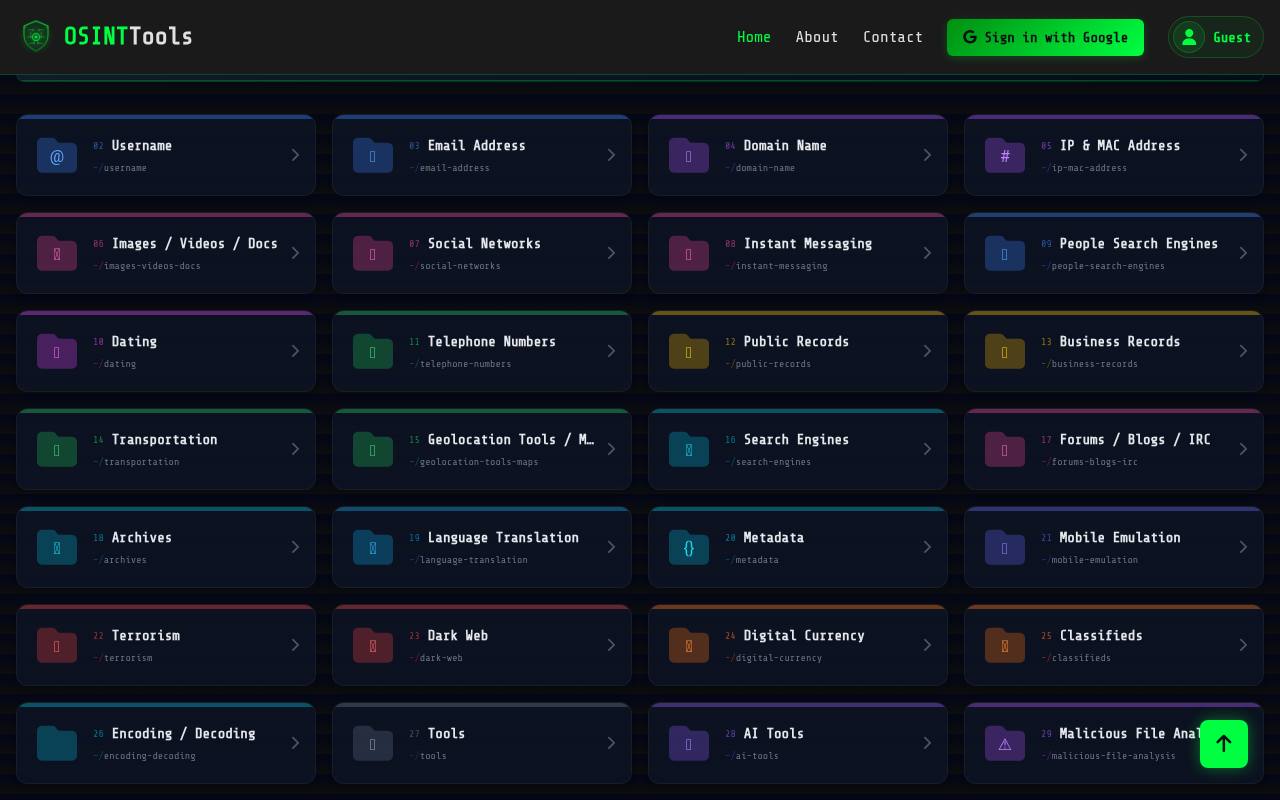The width and height of the screenshot is (1280, 800).
Task: Click the Social Networks folder icon
Action: coord(373,253)
